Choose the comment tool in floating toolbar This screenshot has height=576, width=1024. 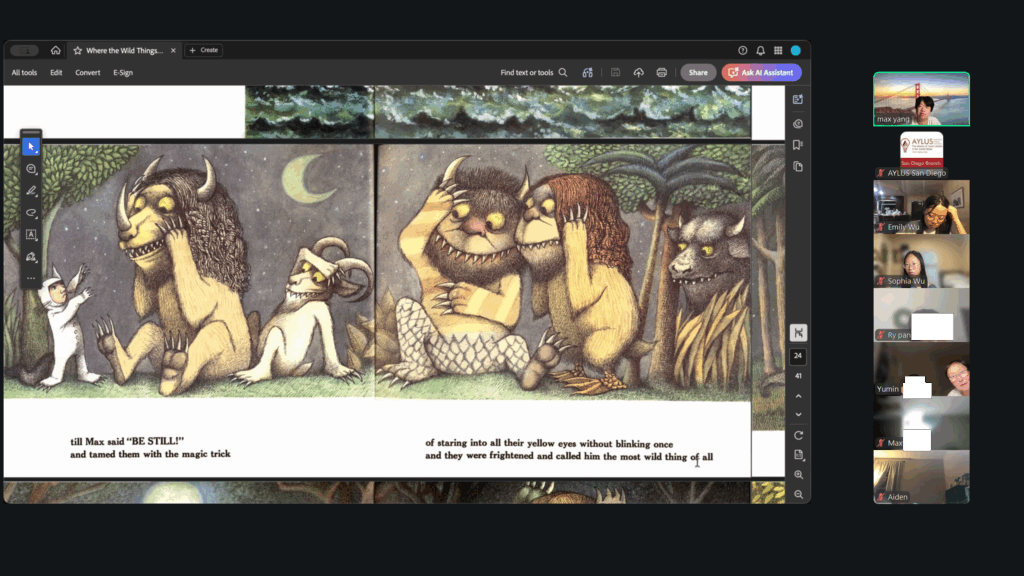point(31,169)
